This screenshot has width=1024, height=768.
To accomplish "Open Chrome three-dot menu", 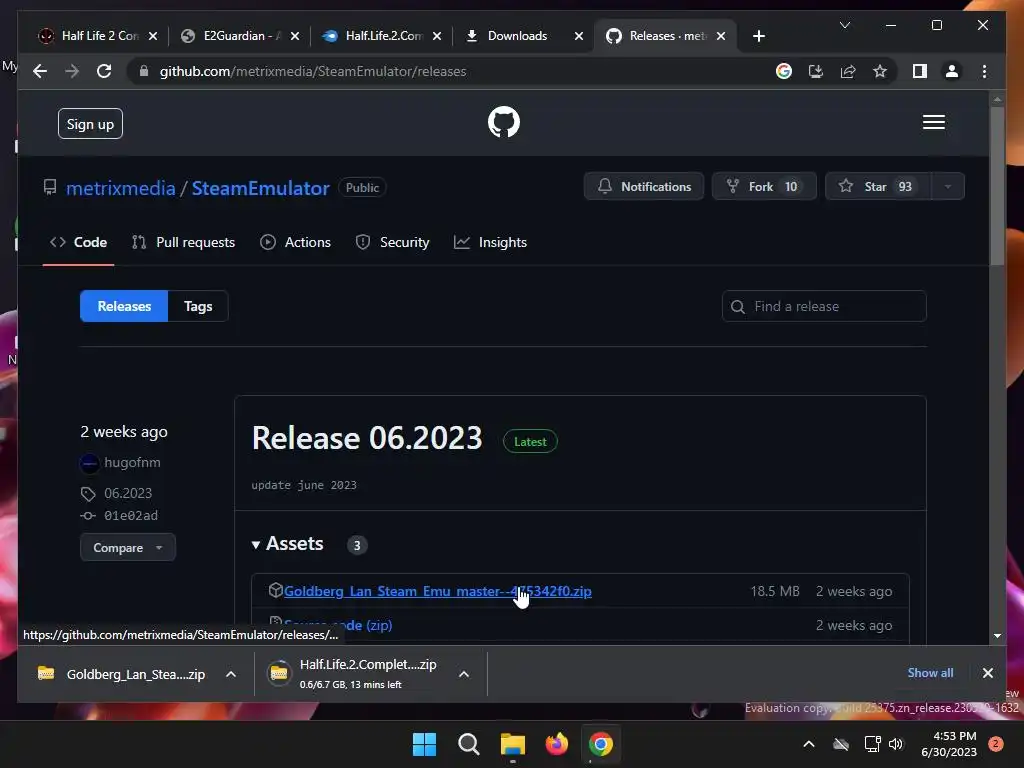I will pyautogui.click(x=984, y=71).
